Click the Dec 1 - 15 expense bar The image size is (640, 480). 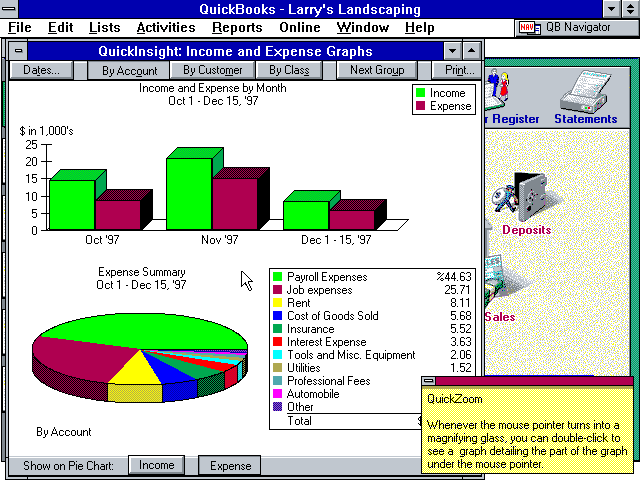click(x=352, y=220)
